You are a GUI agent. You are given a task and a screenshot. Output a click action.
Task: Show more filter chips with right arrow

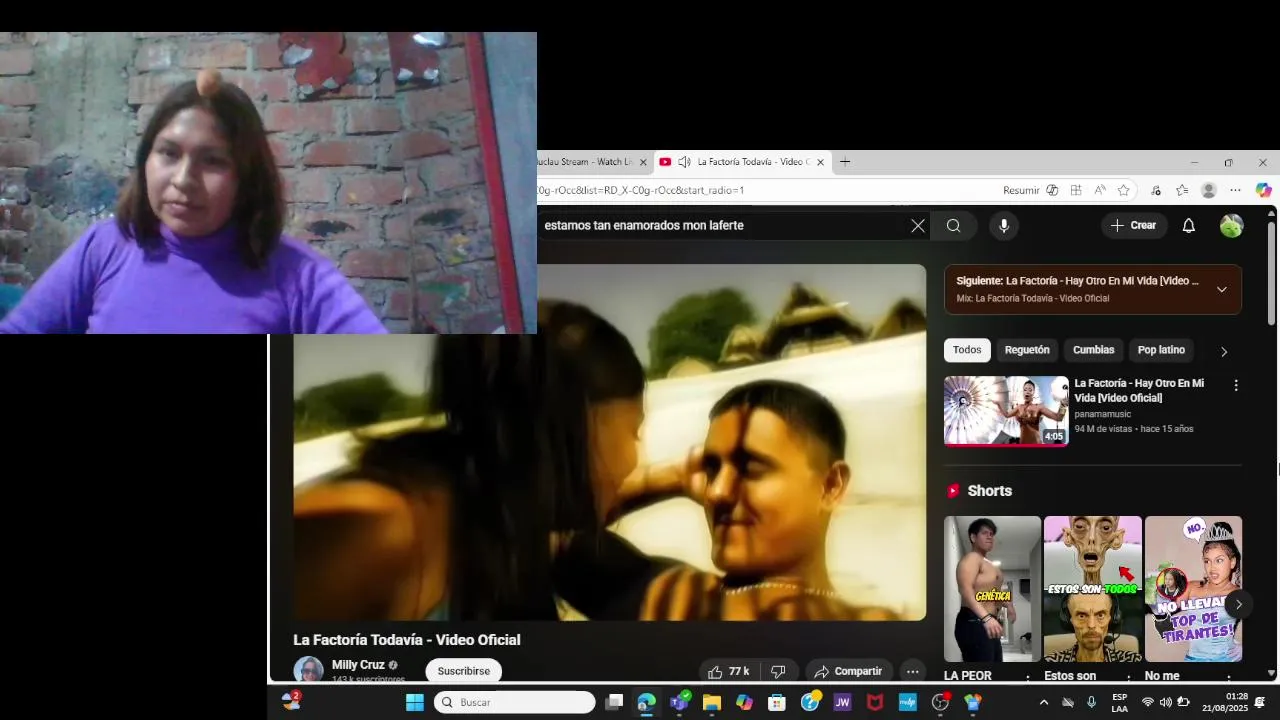(1223, 351)
